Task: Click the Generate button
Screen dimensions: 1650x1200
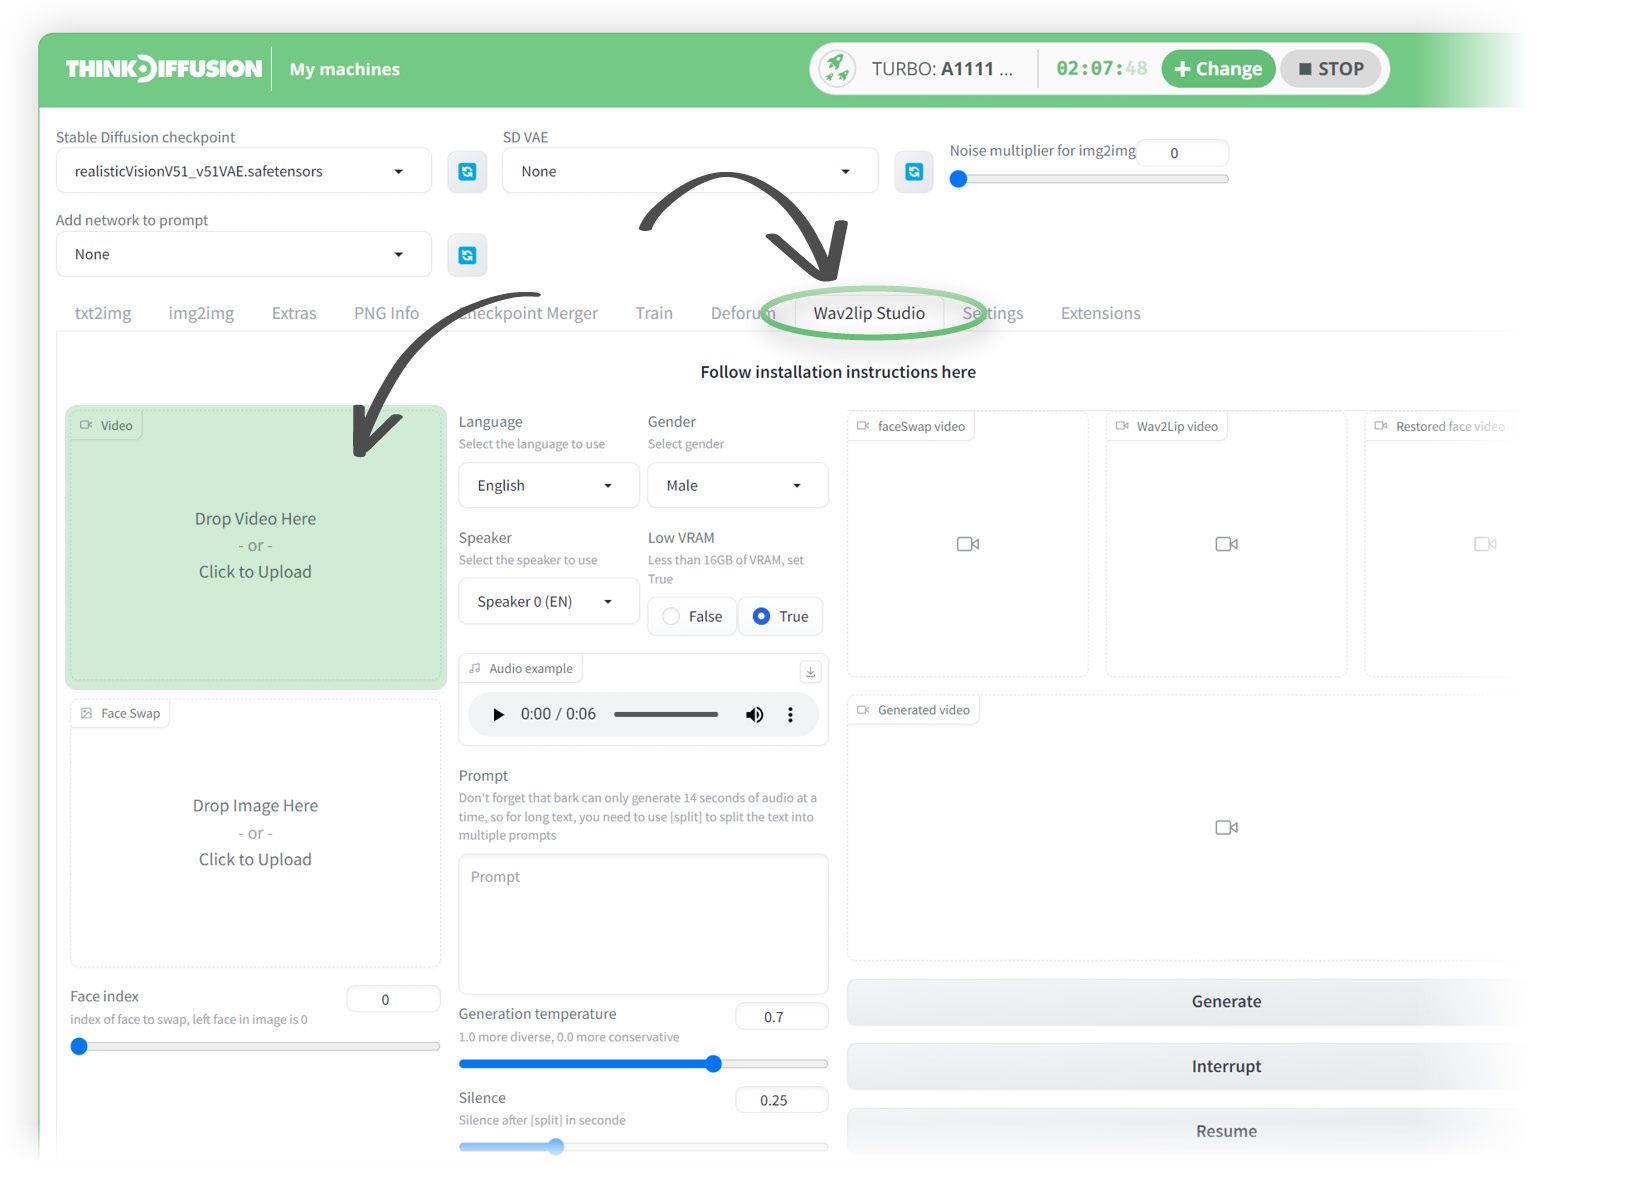Action: [x=1226, y=1001]
